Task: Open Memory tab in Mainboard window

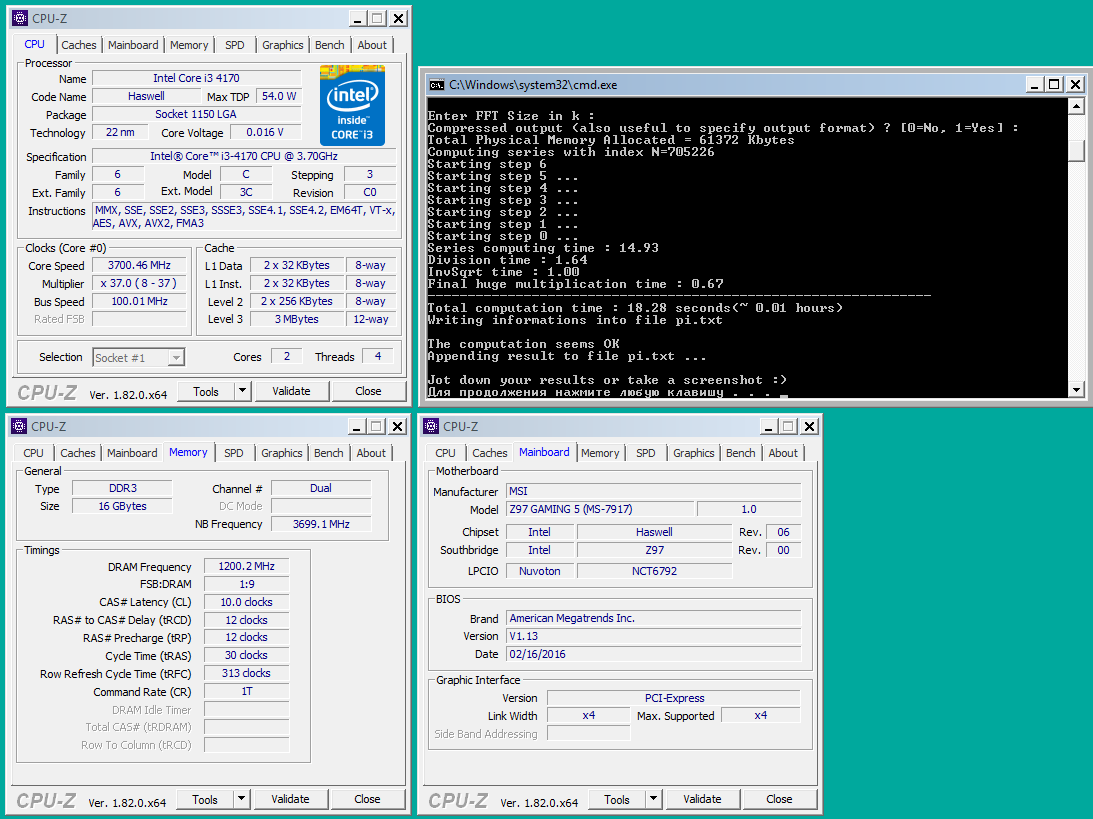Action: (x=600, y=452)
